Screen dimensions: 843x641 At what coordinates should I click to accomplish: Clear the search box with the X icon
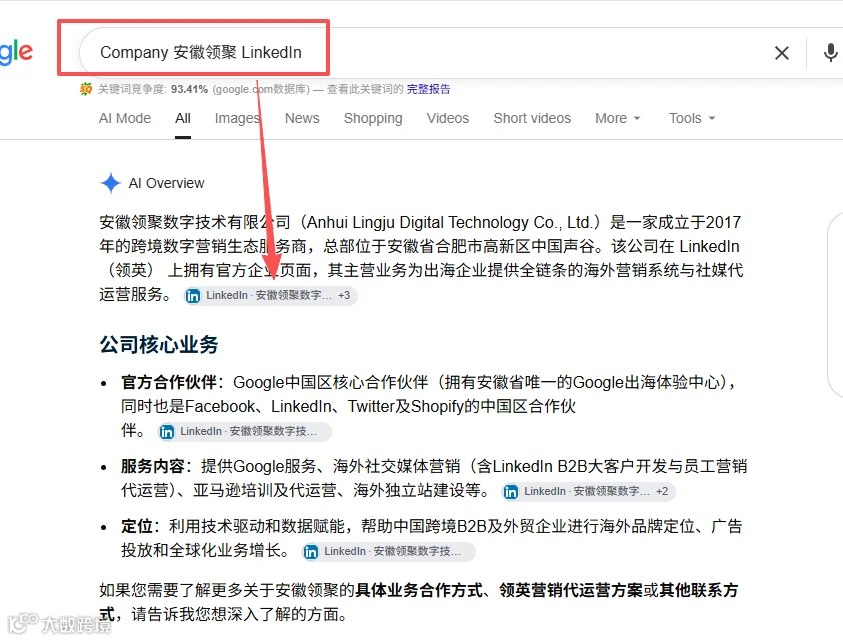782,53
